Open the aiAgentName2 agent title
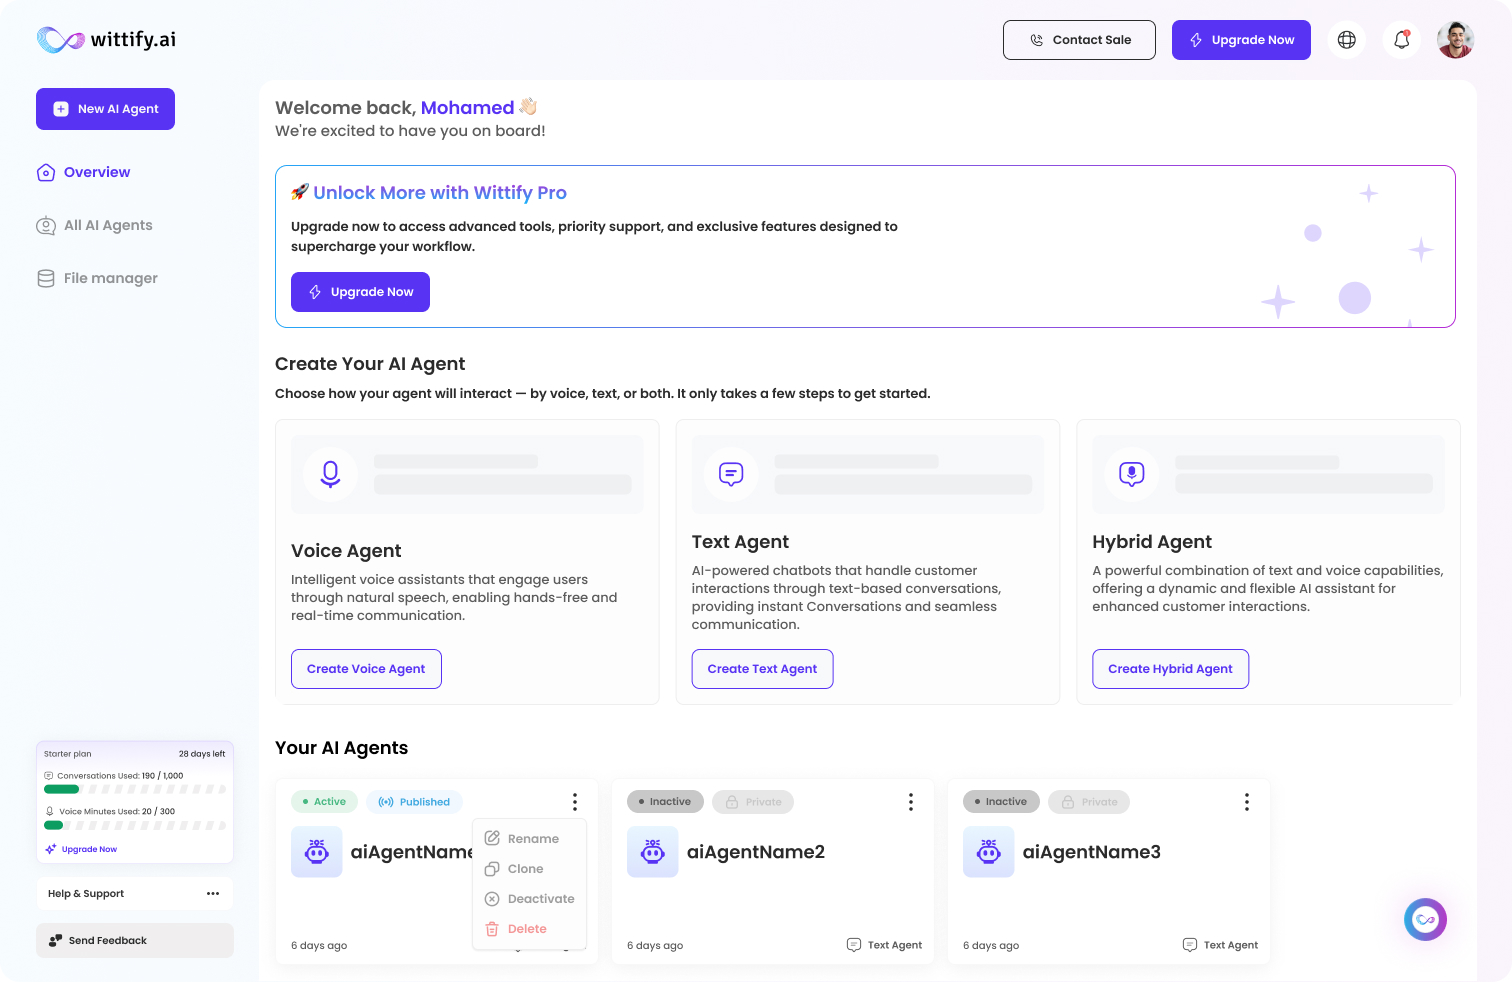The width and height of the screenshot is (1512, 982). pos(756,852)
